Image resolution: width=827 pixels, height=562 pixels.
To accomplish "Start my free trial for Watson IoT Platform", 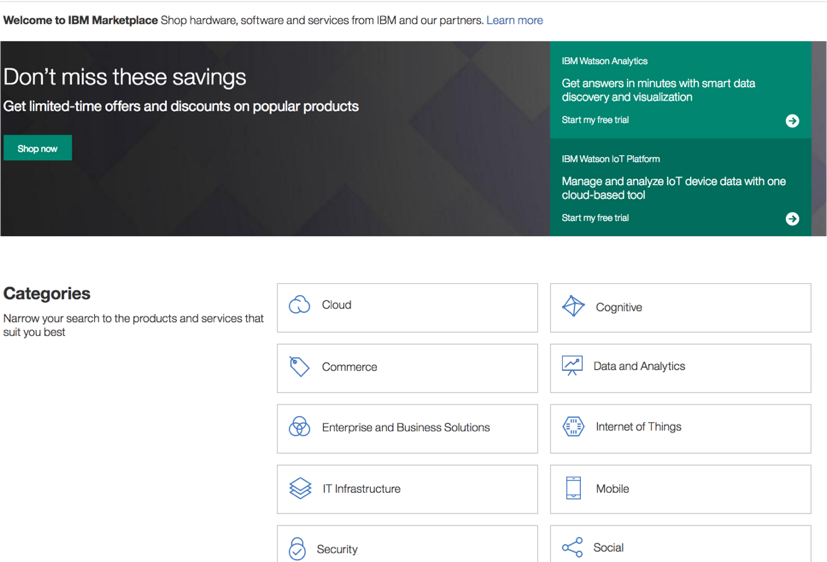I will tap(595, 218).
